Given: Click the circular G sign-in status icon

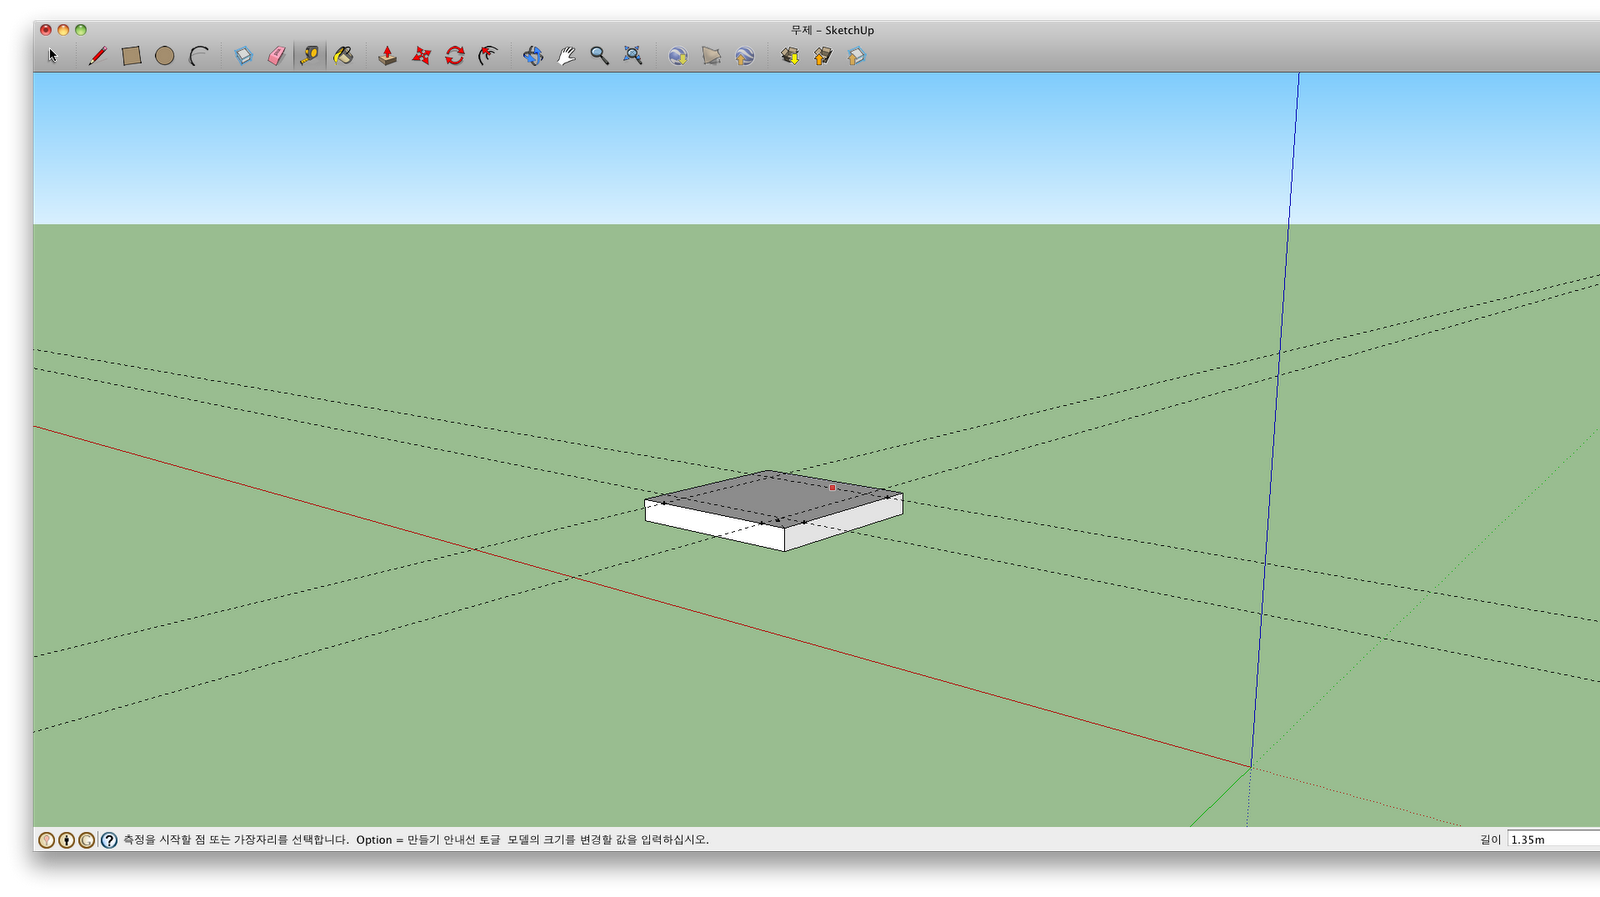Looking at the screenshot, I should [87, 840].
